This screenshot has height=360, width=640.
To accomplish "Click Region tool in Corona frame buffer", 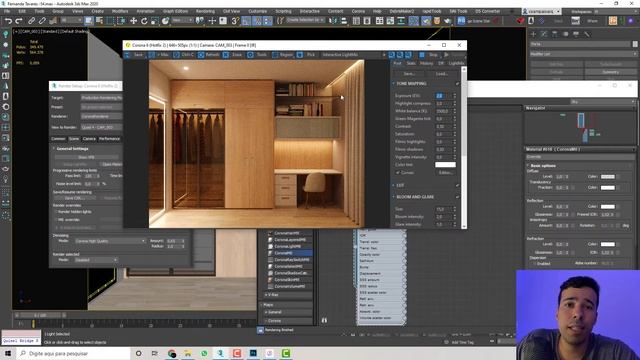I will [x=282, y=55].
